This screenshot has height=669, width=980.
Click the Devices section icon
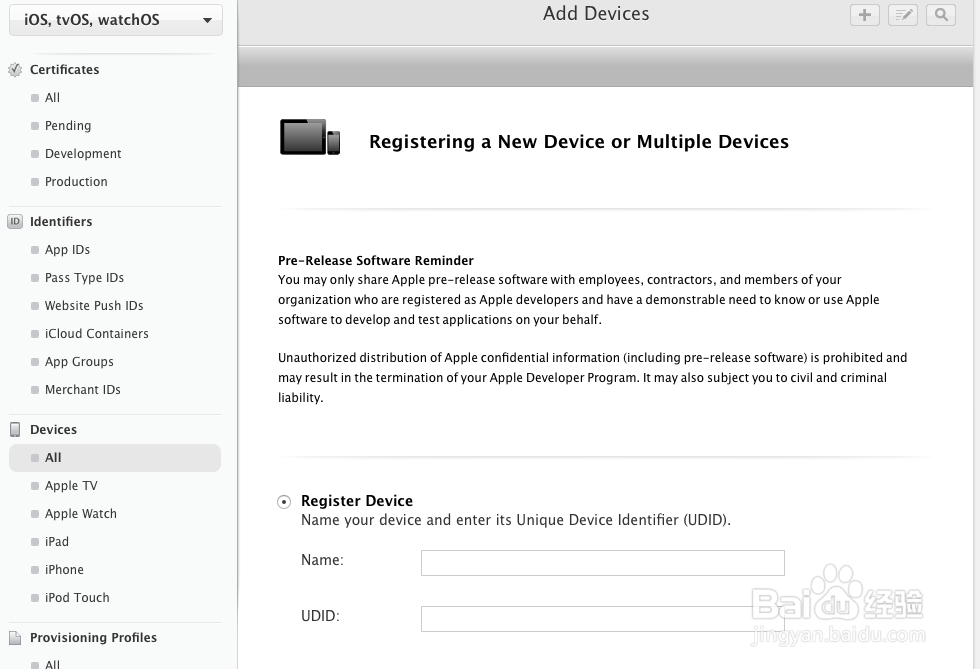click(15, 430)
